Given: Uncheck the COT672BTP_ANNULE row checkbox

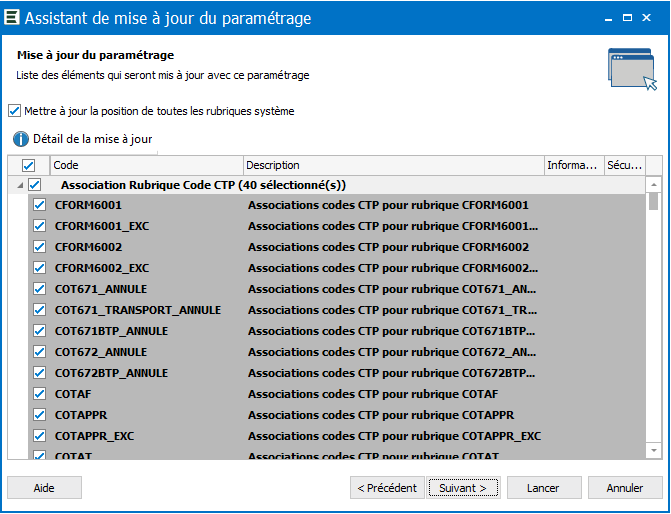Looking at the screenshot, I should coord(39,373).
